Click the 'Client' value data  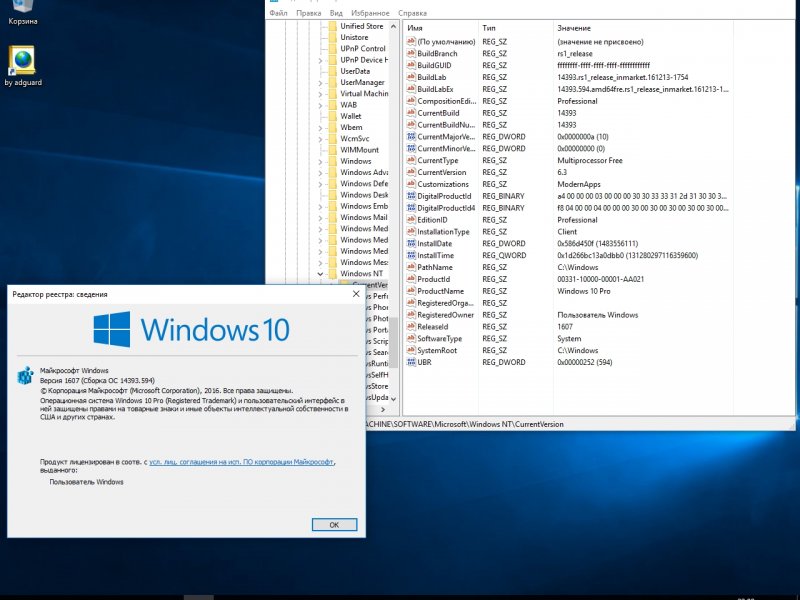pyautogui.click(x=567, y=231)
